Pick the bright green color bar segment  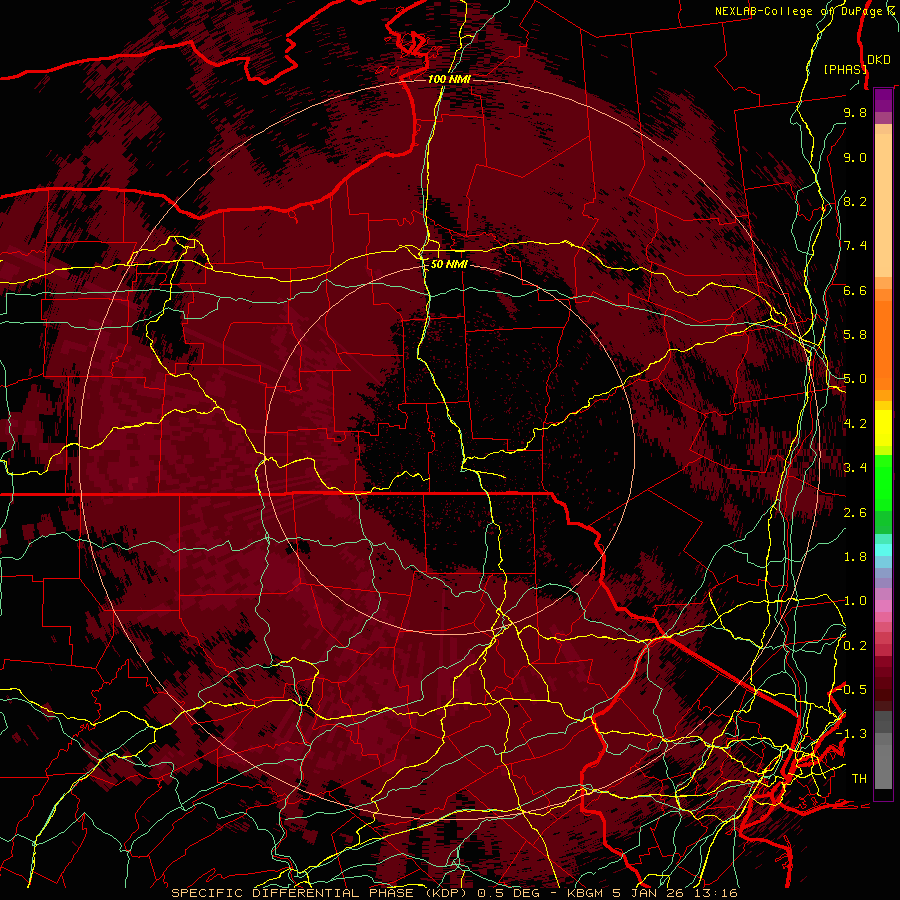point(883,482)
